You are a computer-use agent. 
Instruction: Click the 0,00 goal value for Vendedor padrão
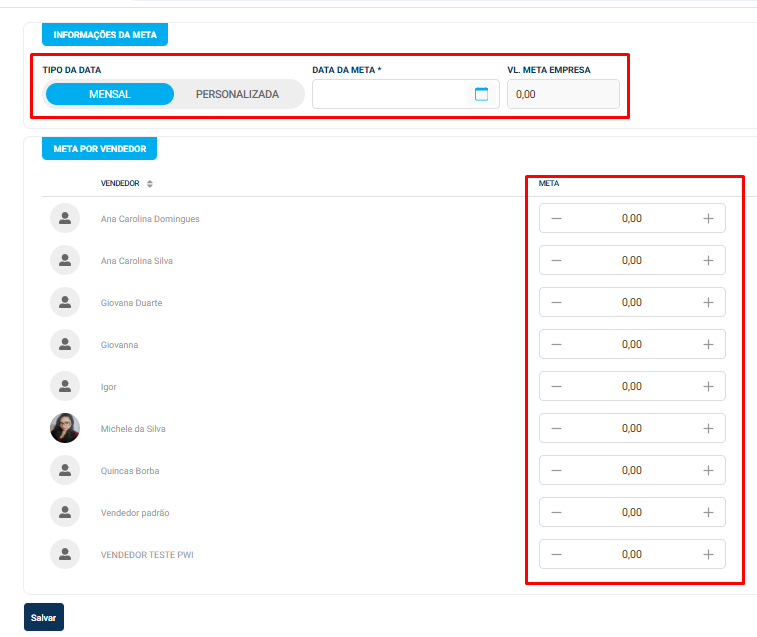(631, 512)
